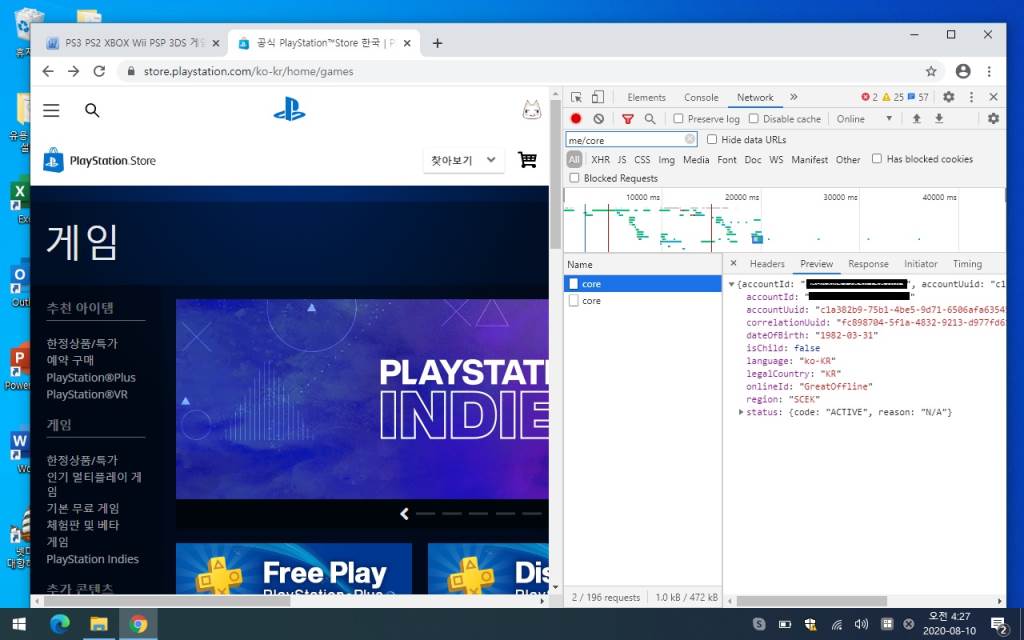This screenshot has width=1024, height=640.
Task: Stop recording network log with red button
Action: [575, 119]
